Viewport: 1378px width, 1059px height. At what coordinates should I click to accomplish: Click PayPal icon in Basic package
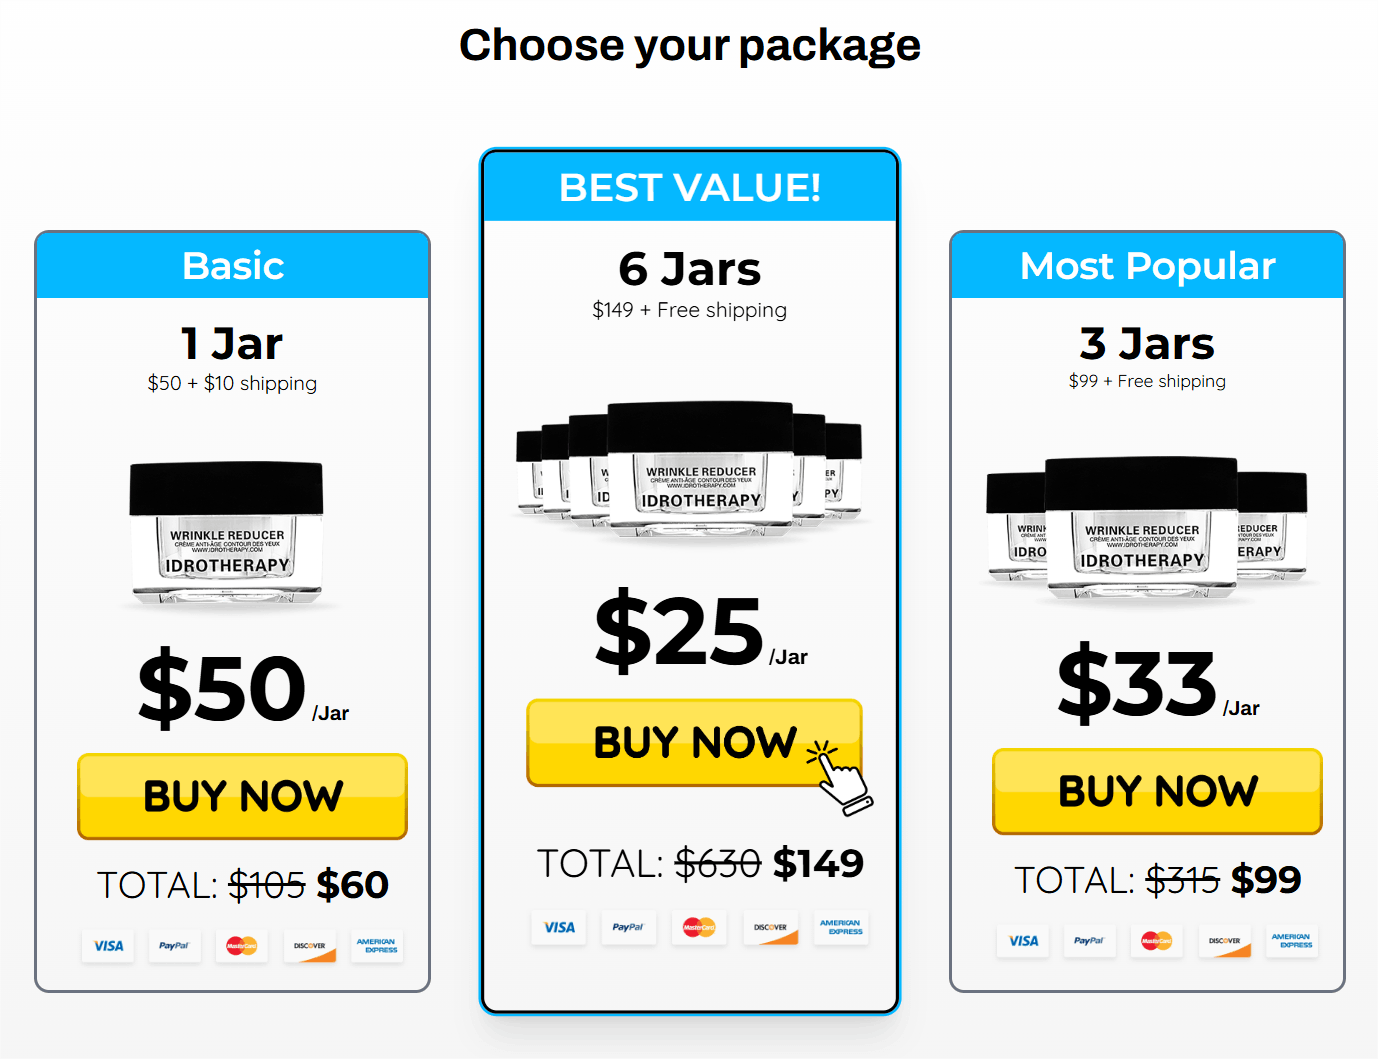[174, 946]
